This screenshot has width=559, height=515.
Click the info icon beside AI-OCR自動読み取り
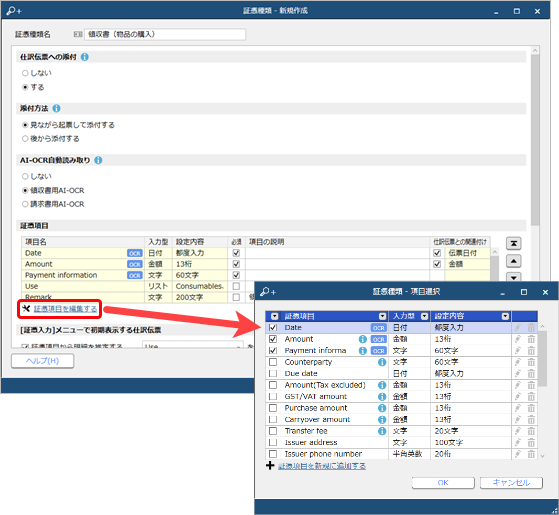[98, 160]
